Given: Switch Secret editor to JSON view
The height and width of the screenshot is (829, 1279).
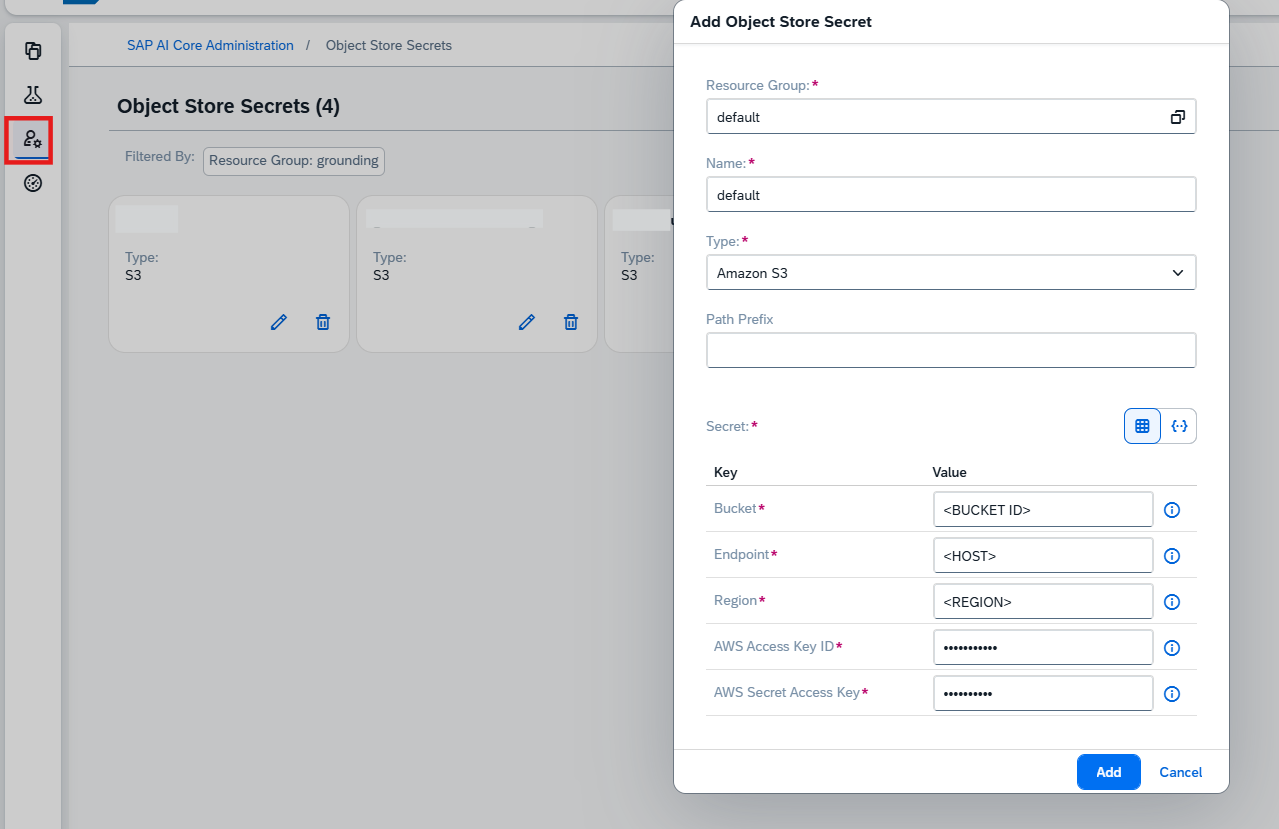Looking at the screenshot, I should 1179,426.
